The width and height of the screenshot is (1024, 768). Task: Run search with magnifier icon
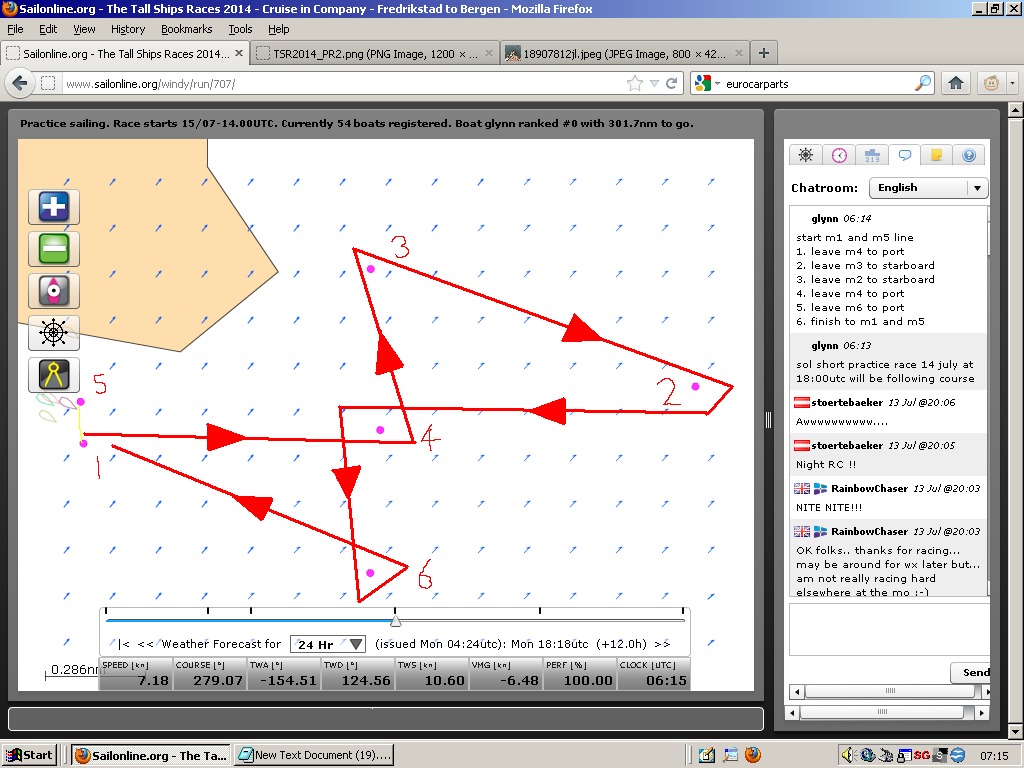[922, 83]
